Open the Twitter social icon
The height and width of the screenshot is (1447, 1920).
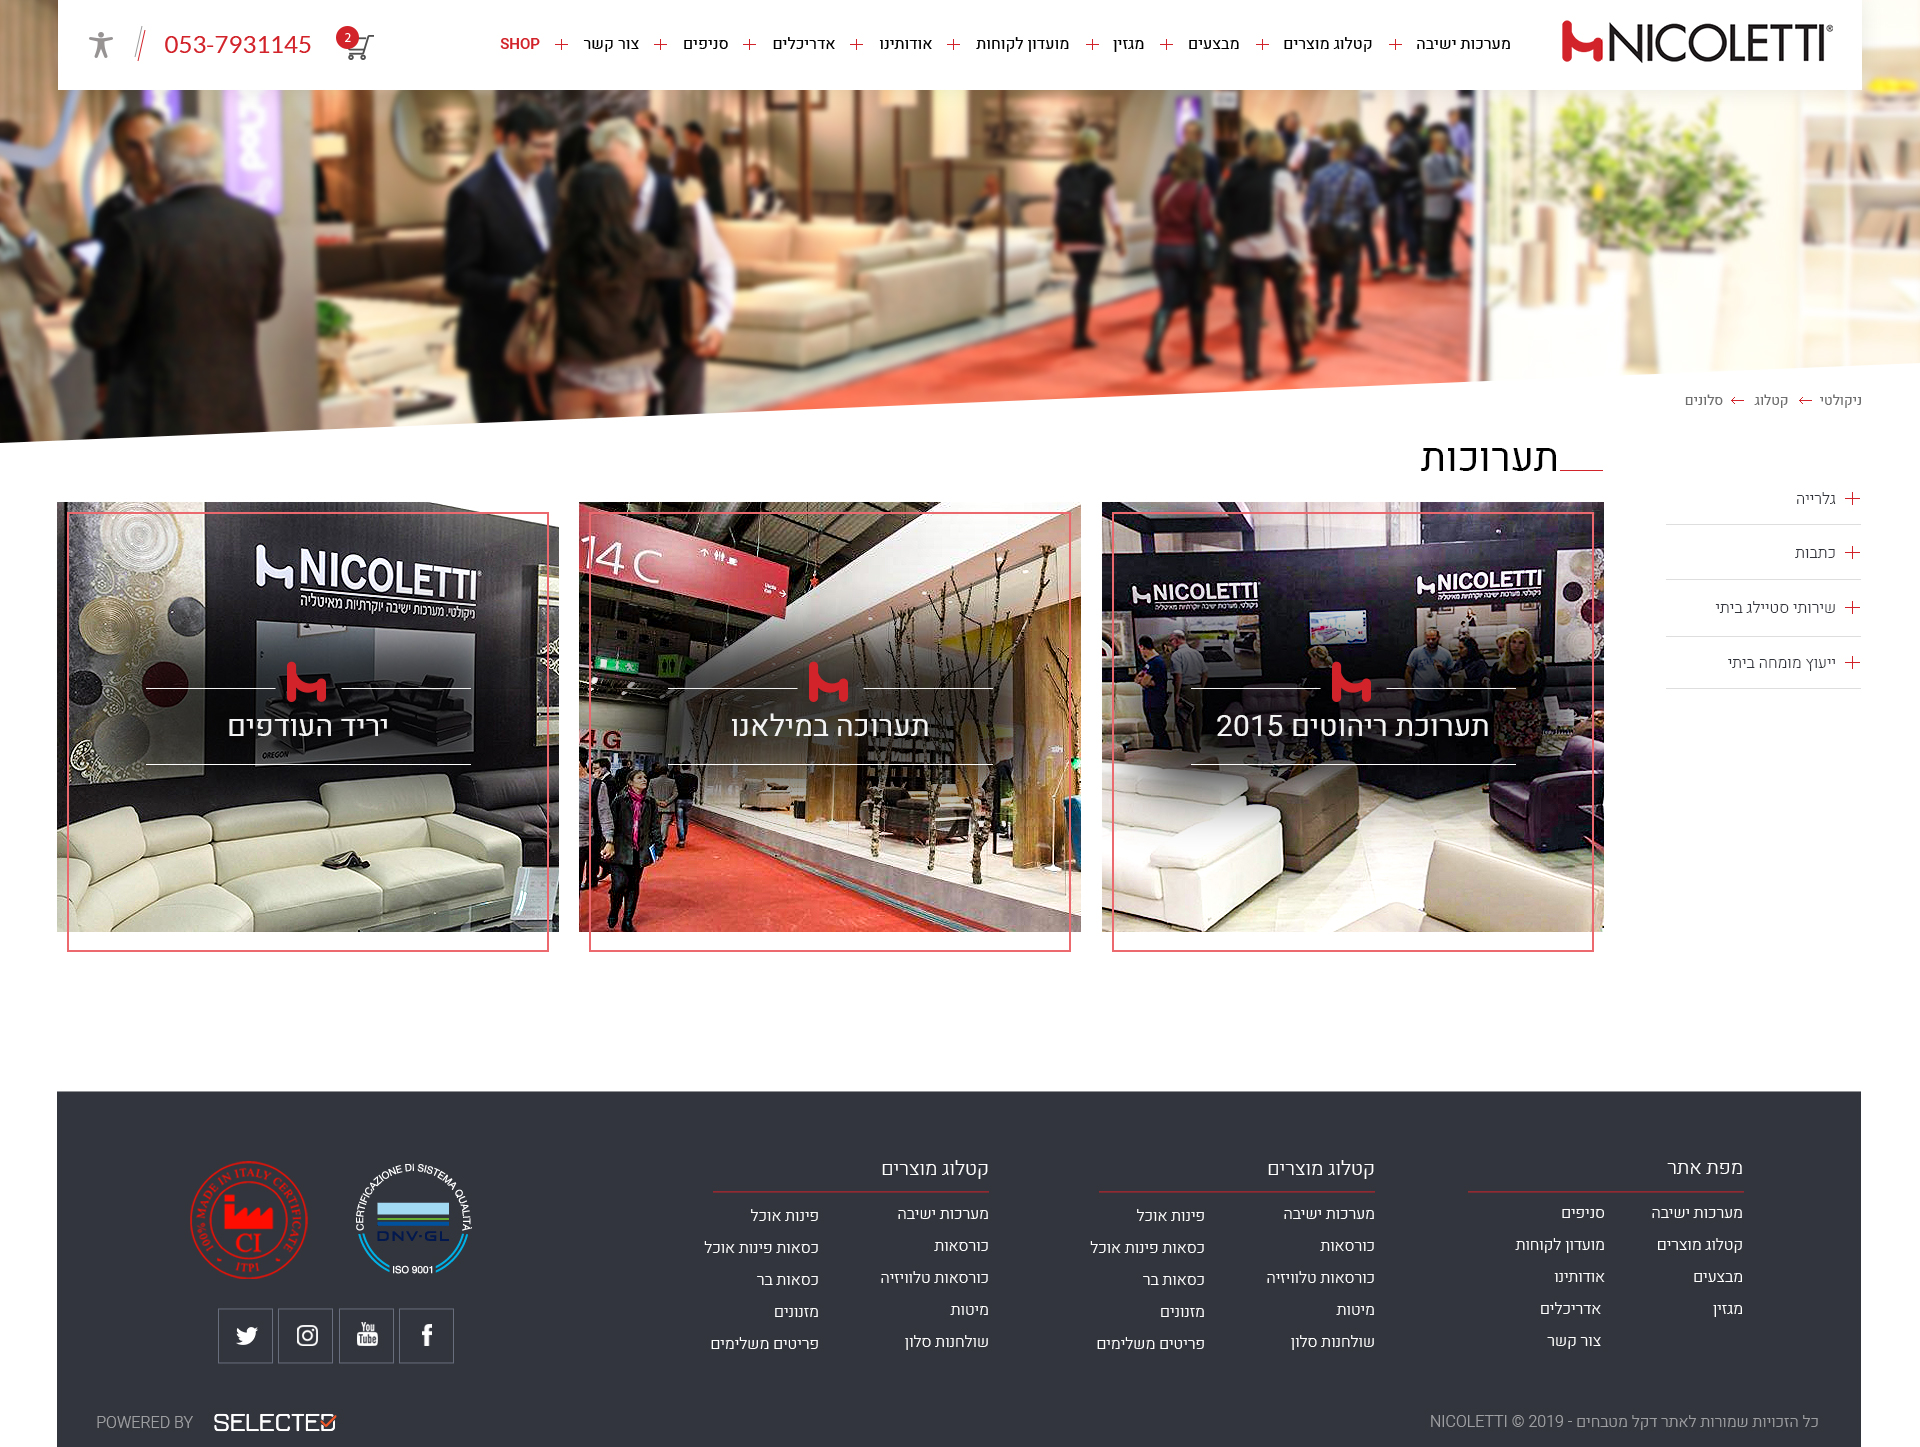click(246, 1336)
